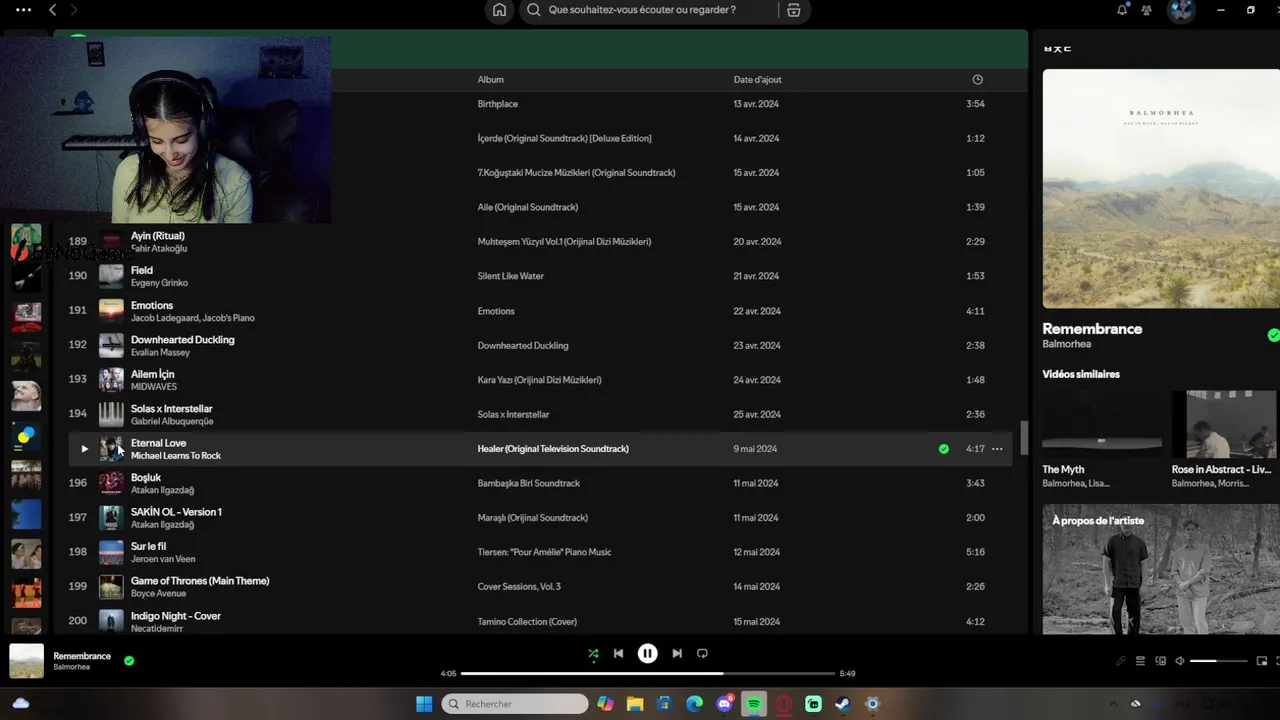This screenshot has width=1280, height=720.
Task: Pause the current song
Action: click(648, 653)
